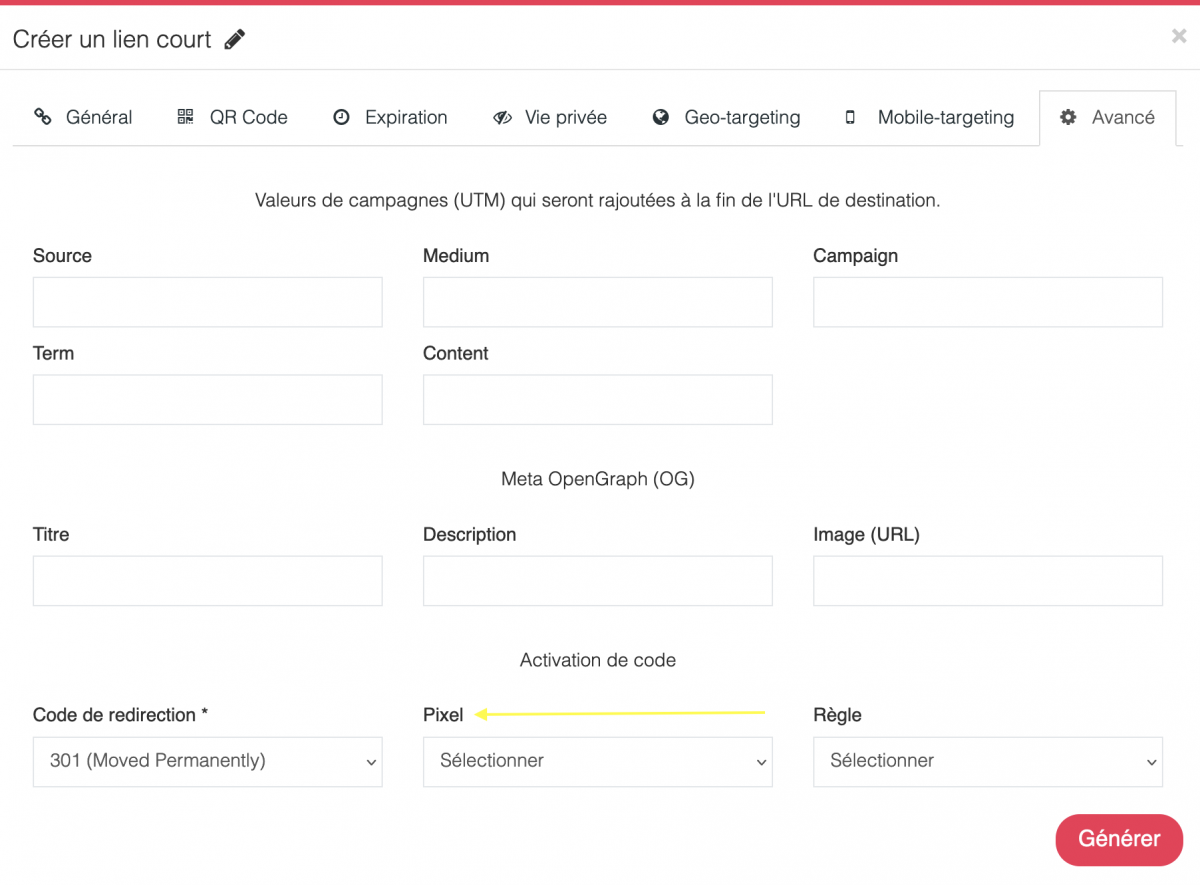Click the 'Image (URL)' field label
This screenshot has width=1200, height=885.
pos(866,535)
